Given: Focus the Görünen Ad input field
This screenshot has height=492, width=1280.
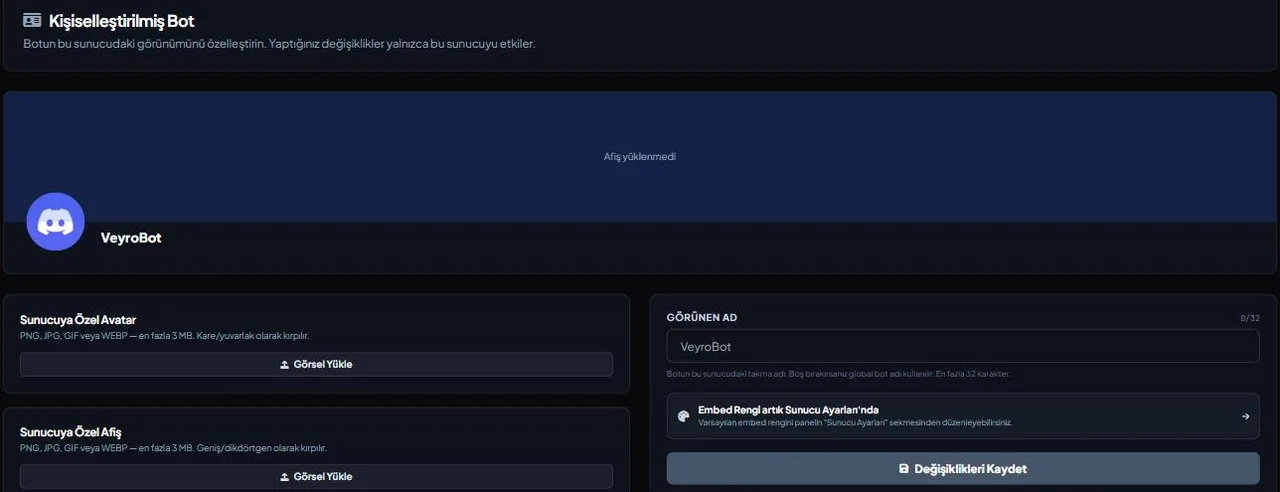Looking at the screenshot, I should point(963,347).
